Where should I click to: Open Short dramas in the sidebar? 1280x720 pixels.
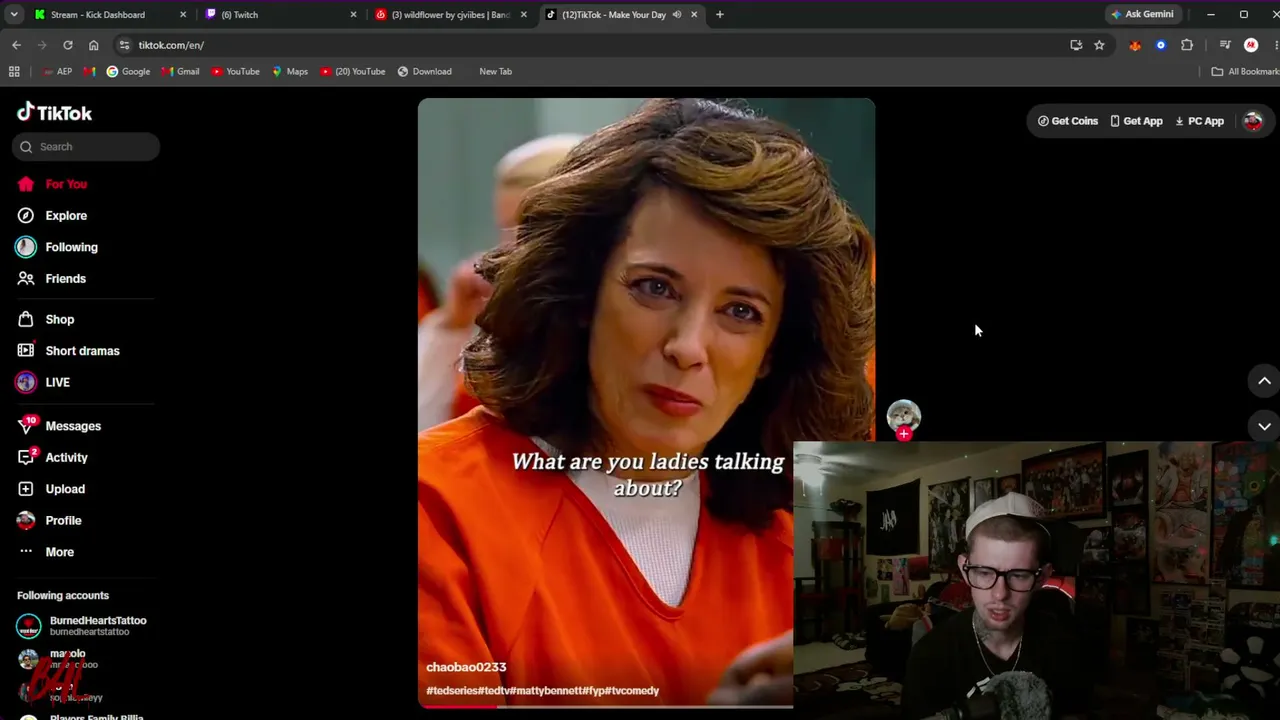click(x=82, y=351)
